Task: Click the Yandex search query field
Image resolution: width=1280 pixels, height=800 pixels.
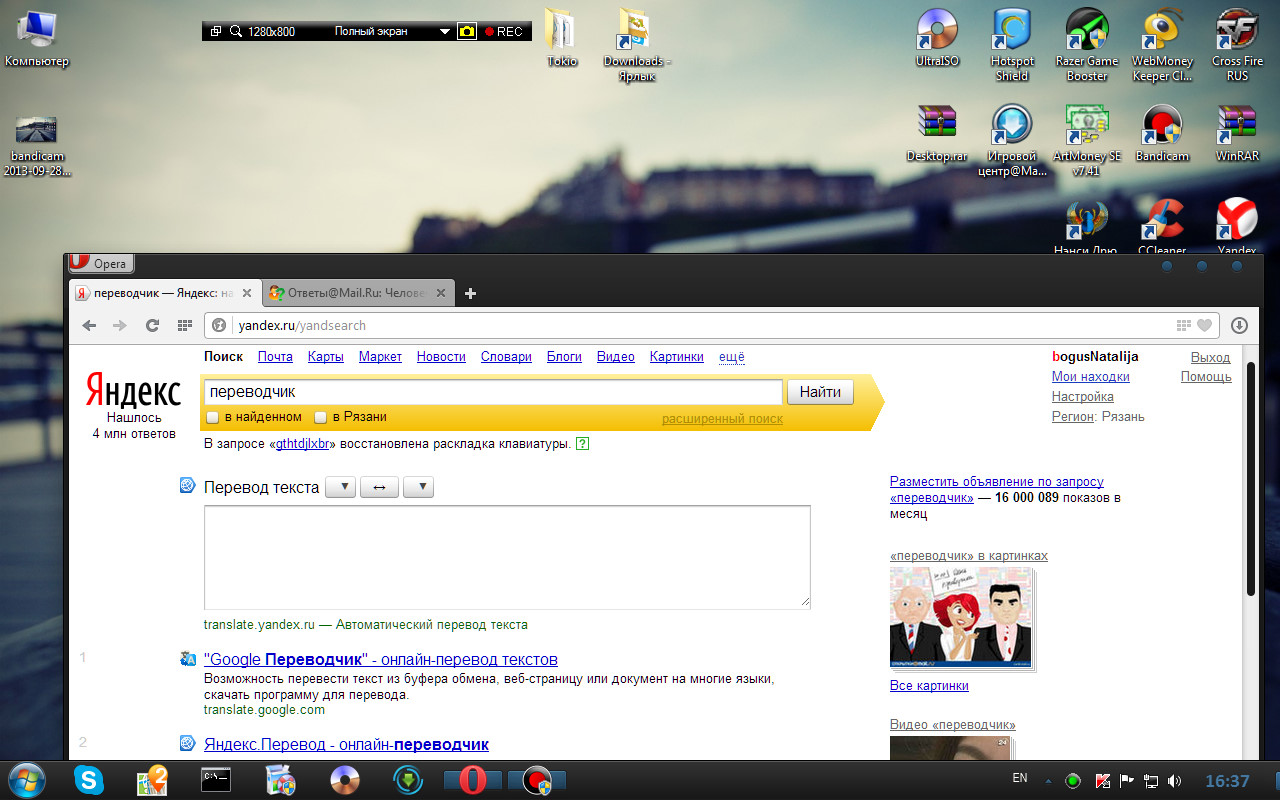Action: (492, 392)
